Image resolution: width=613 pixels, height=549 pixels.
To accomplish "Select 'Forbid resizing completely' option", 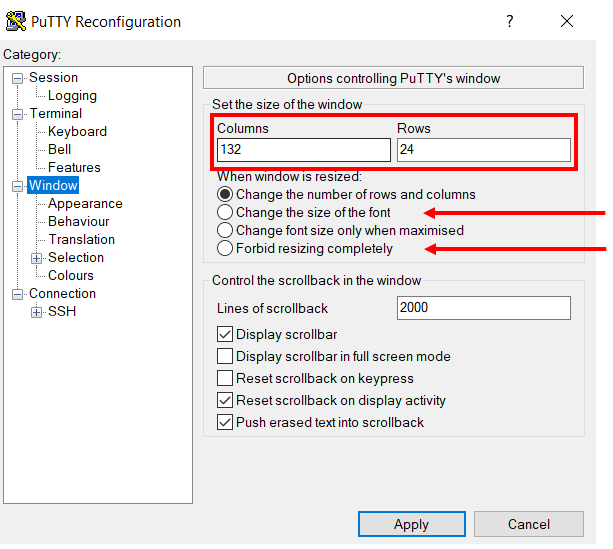I will 226,249.
